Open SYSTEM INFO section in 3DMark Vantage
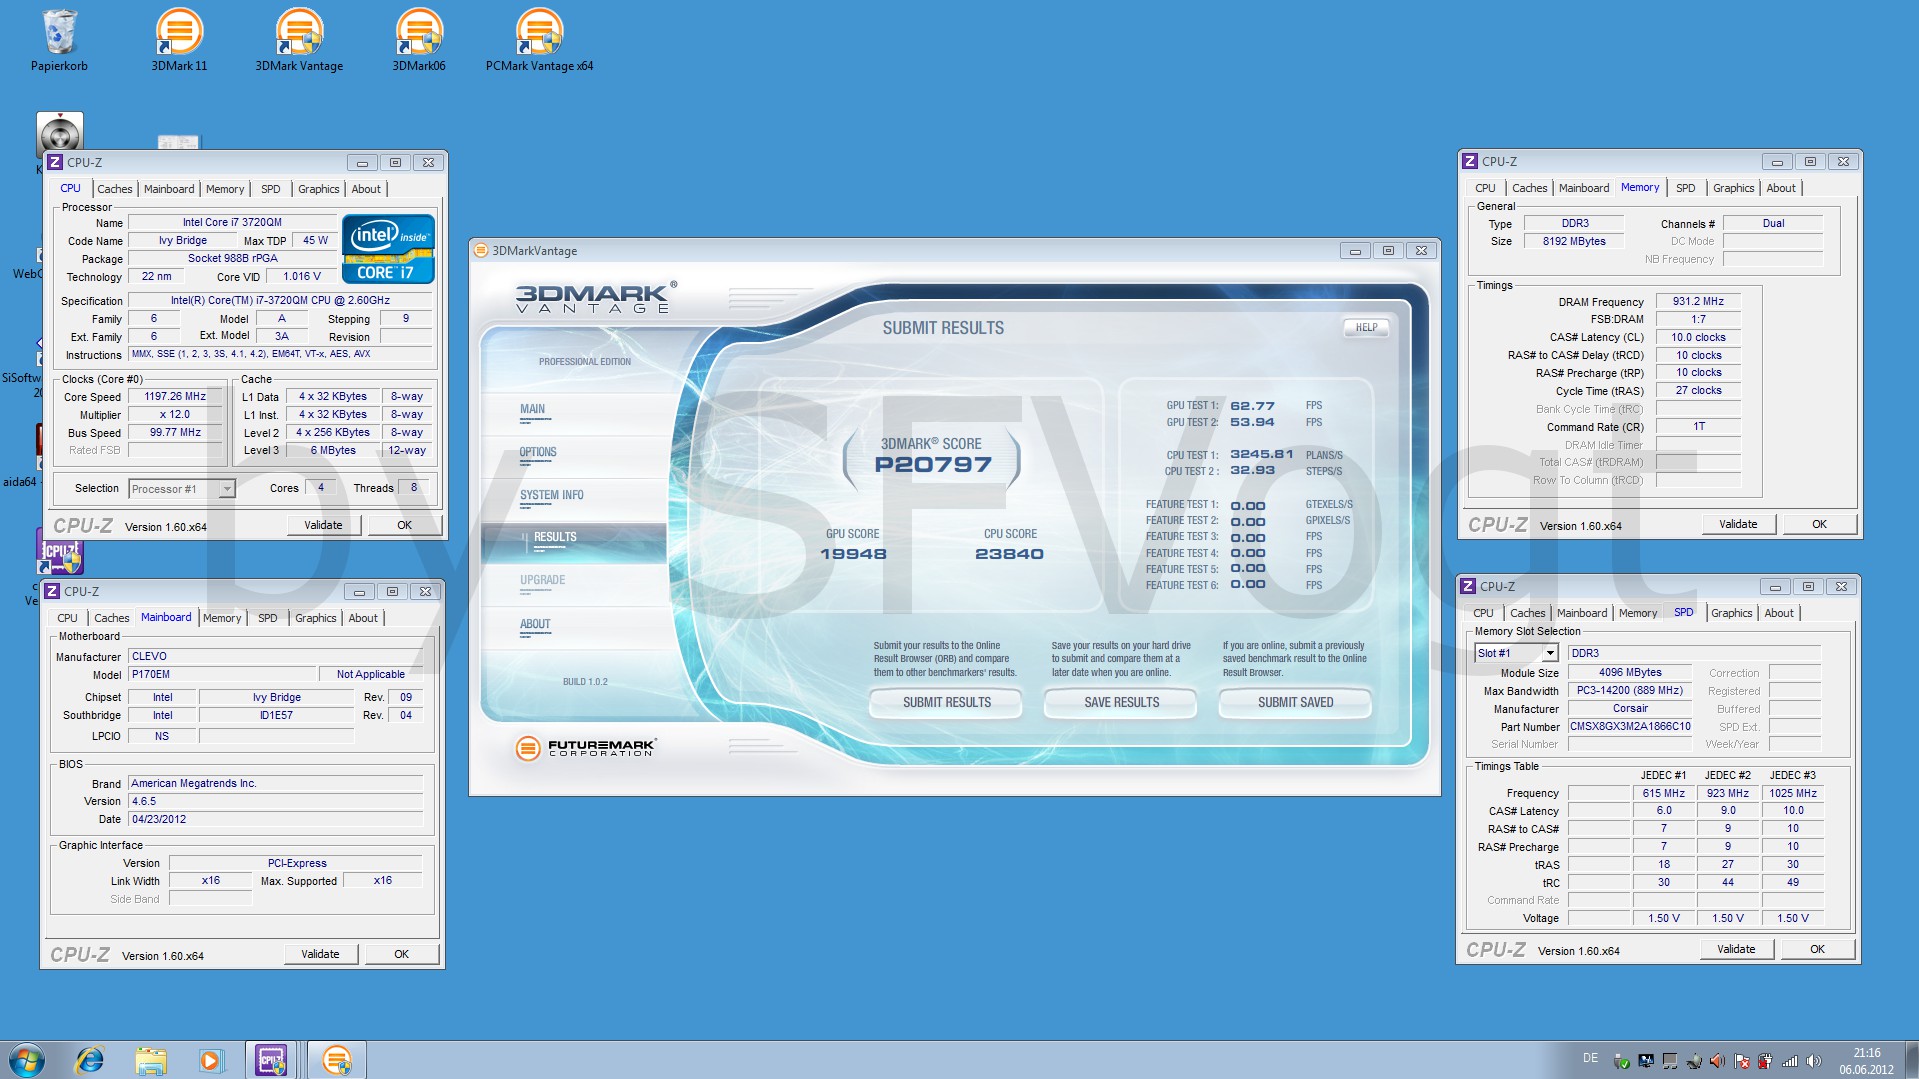The height and width of the screenshot is (1079, 1919). [x=552, y=495]
